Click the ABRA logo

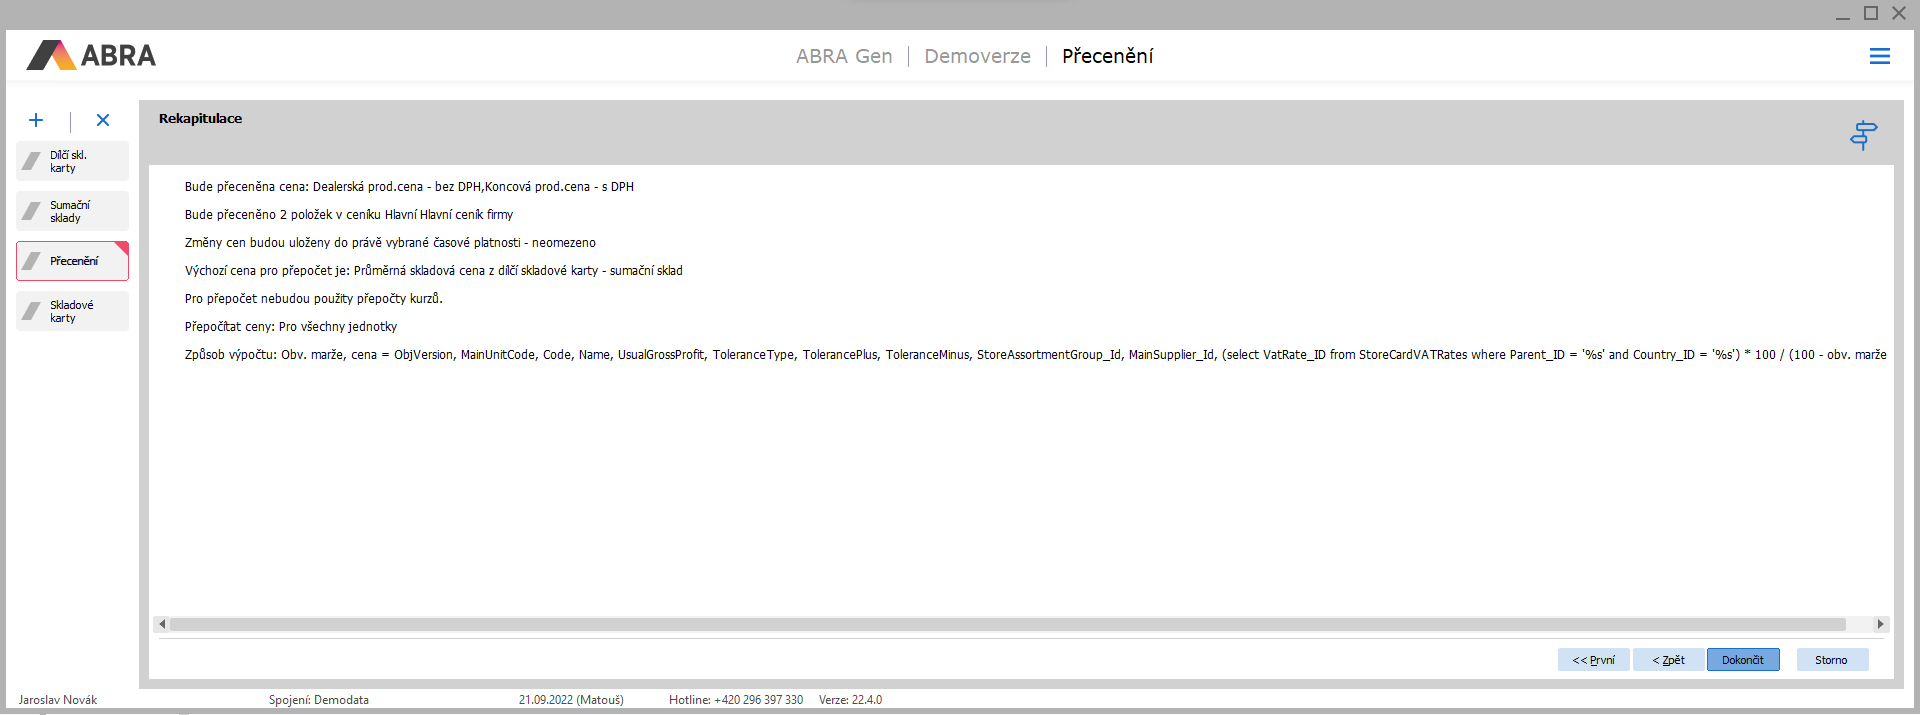tap(91, 56)
